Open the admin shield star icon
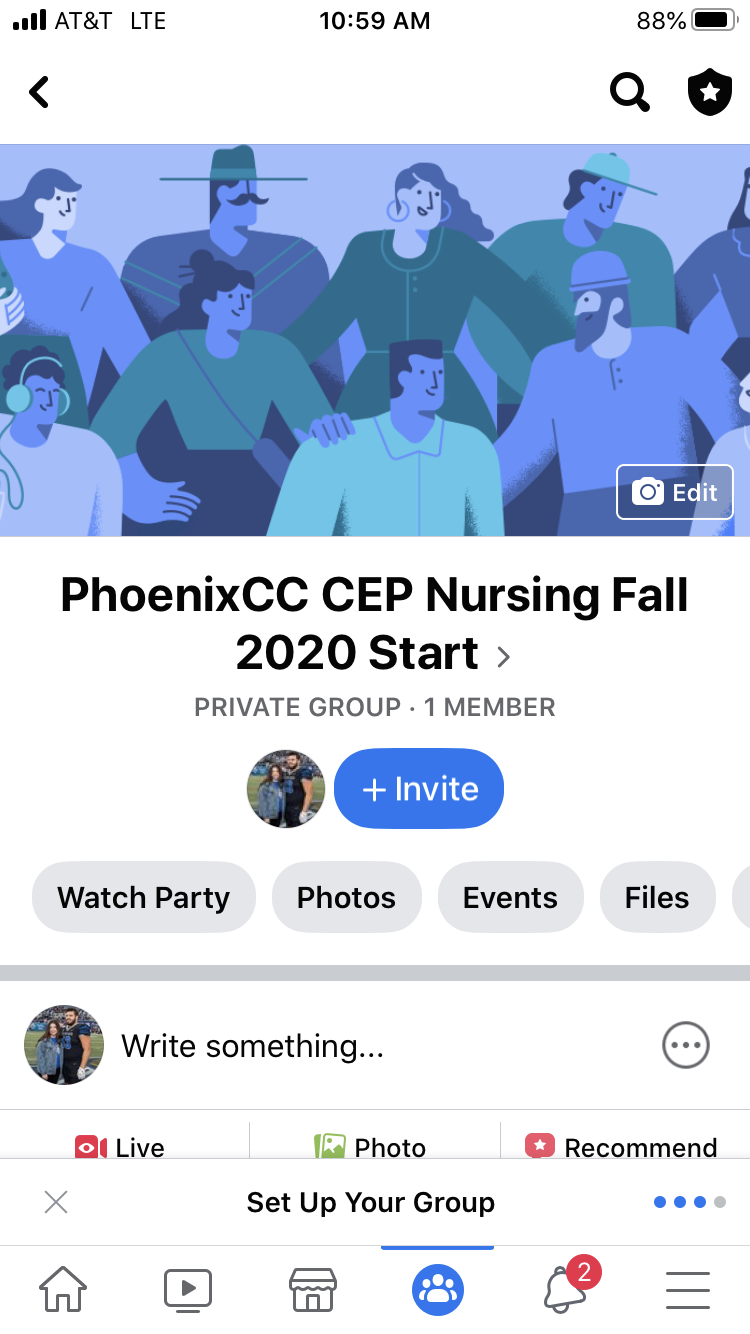This screenshot has width=750, height=1334. click(x=710, y=93)
